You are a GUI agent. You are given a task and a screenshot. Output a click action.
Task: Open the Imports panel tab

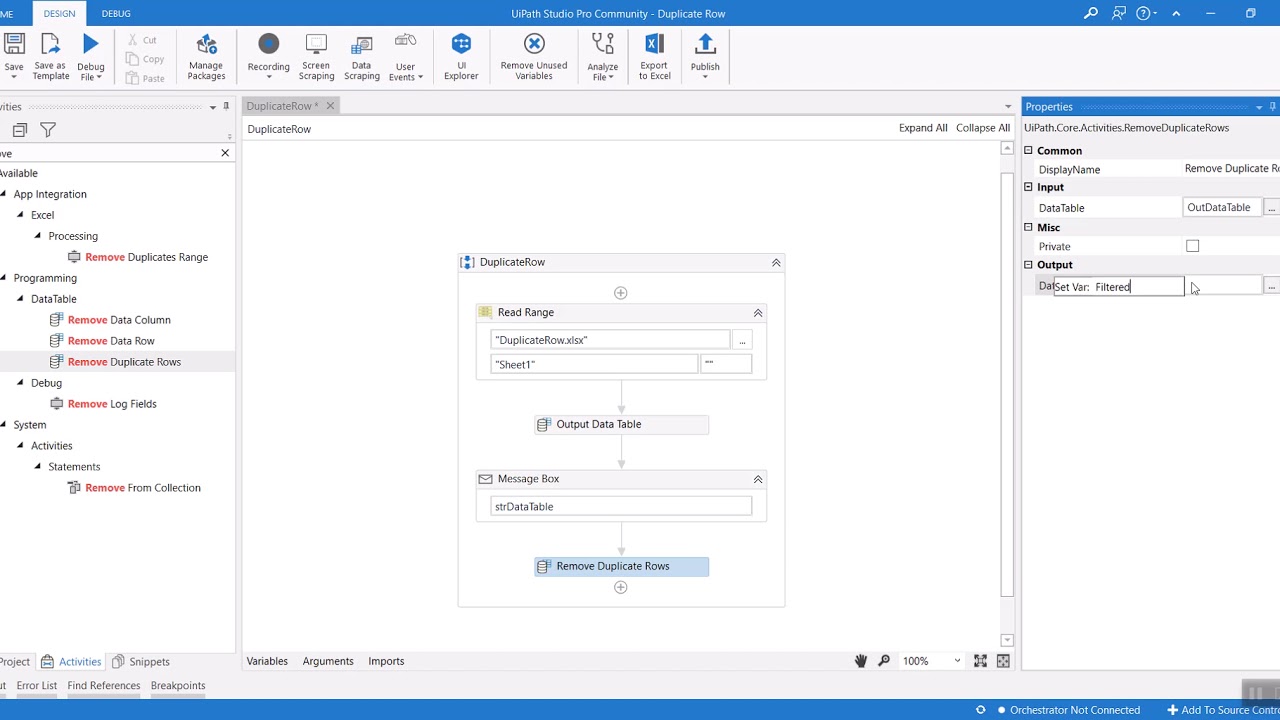[386, 661]
